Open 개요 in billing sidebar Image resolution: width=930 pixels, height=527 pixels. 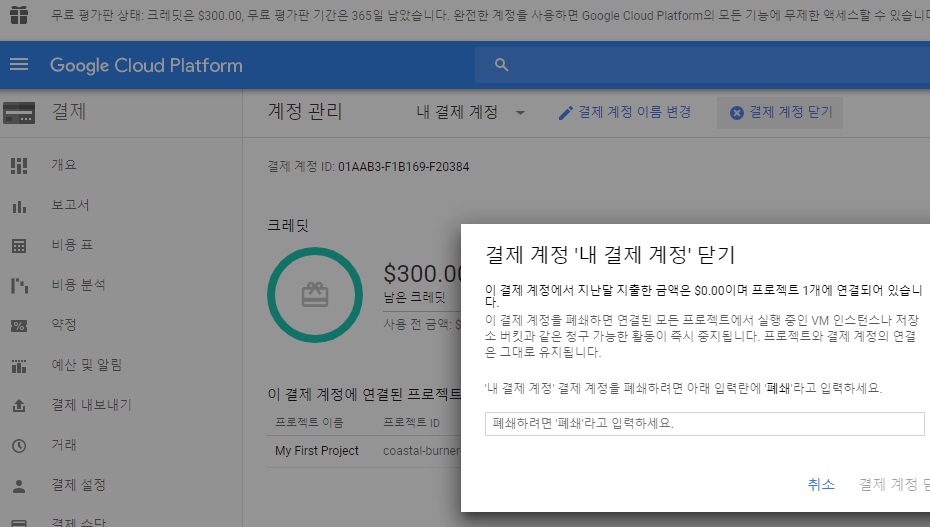coord(64,165)
